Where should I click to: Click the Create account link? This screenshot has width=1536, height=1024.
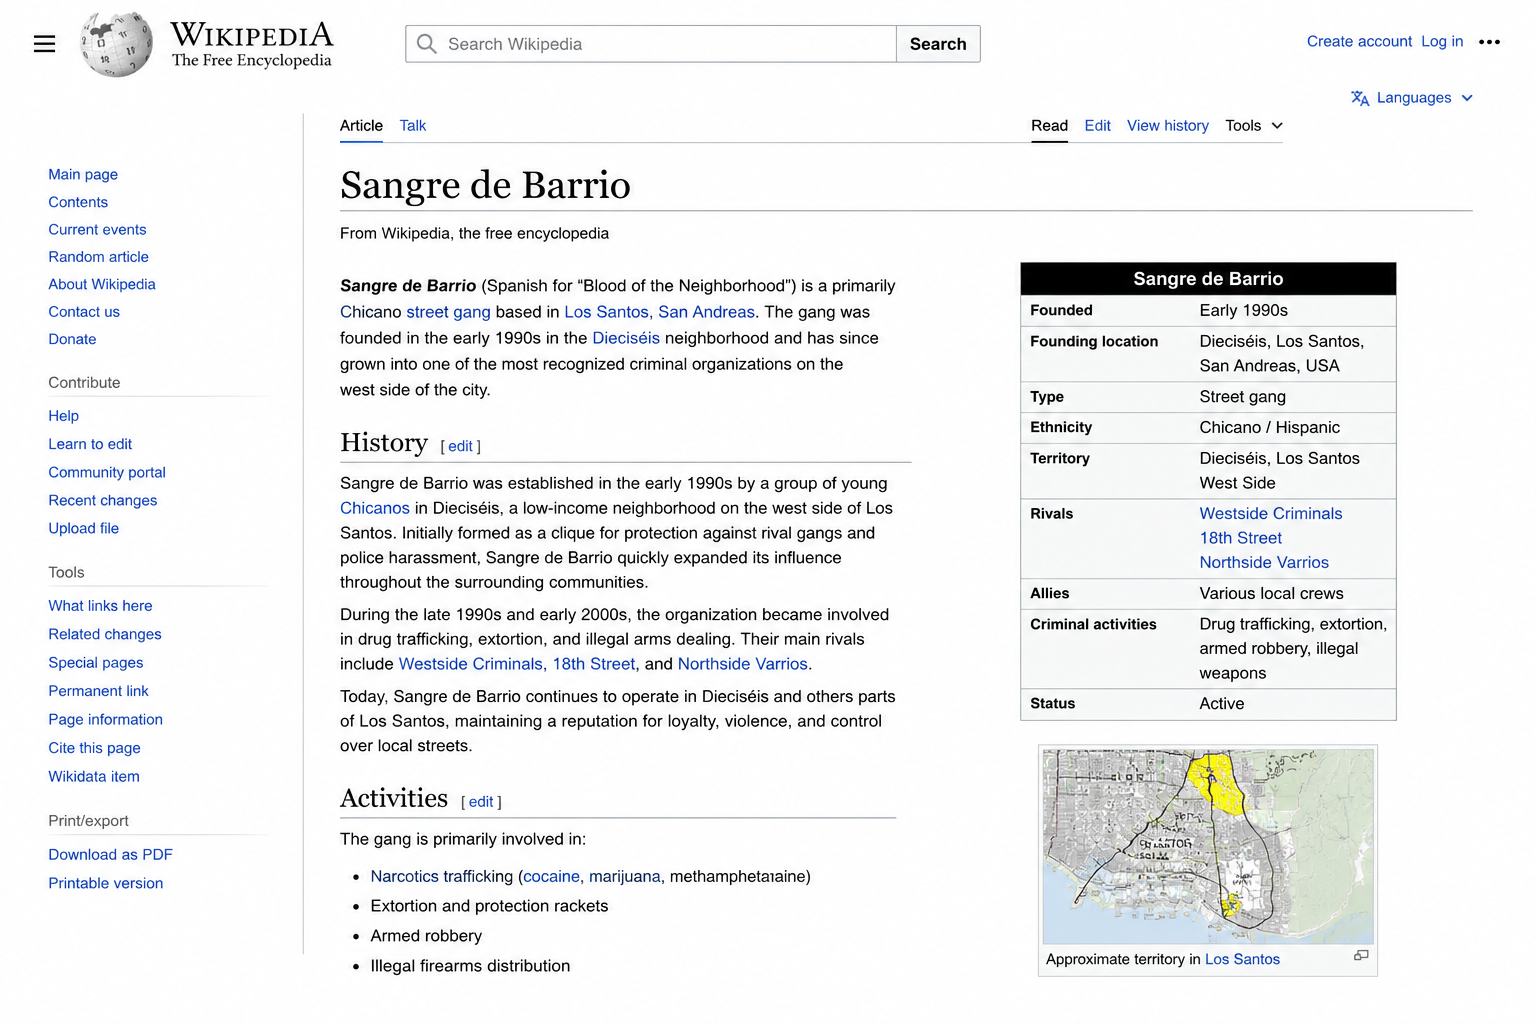1359,41
